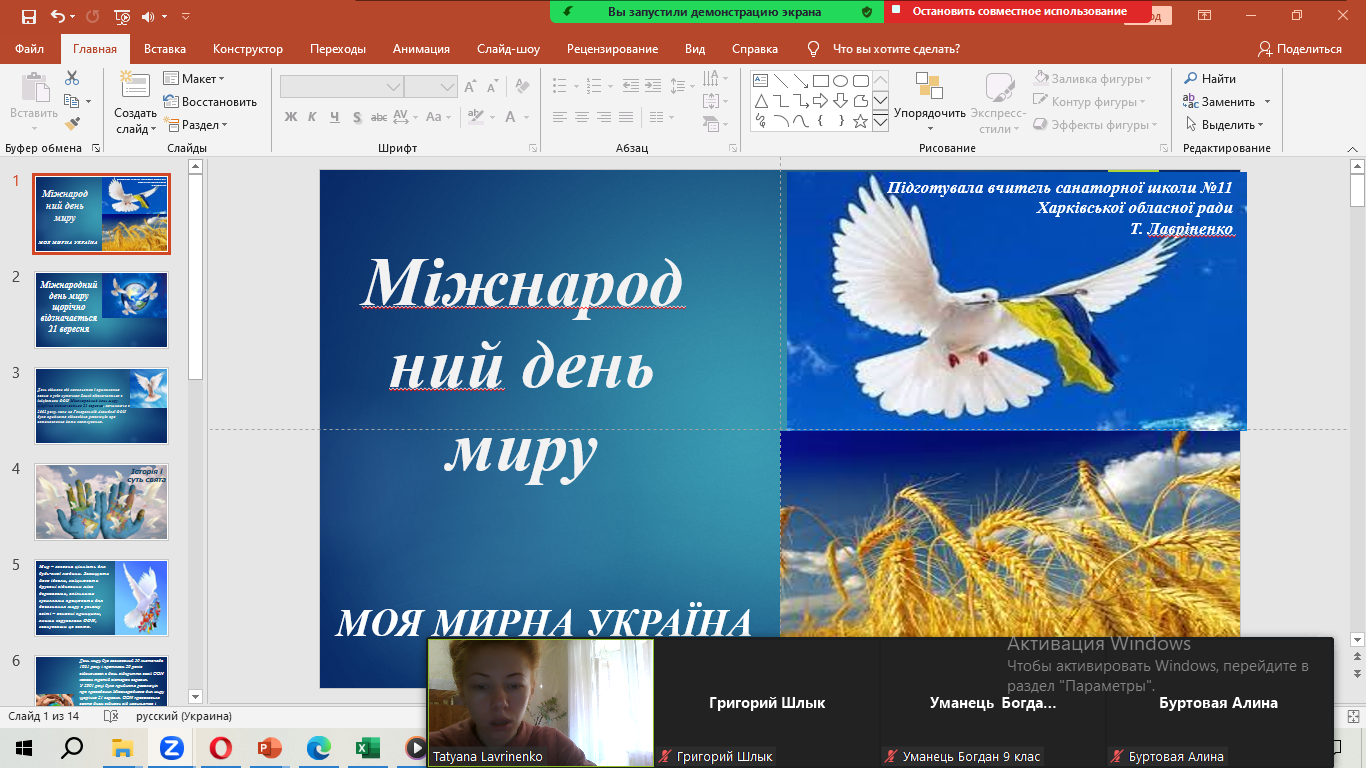Copy the selection with the Copy icon
This screenshot has height=768, width=1366.
click(72, 101)
